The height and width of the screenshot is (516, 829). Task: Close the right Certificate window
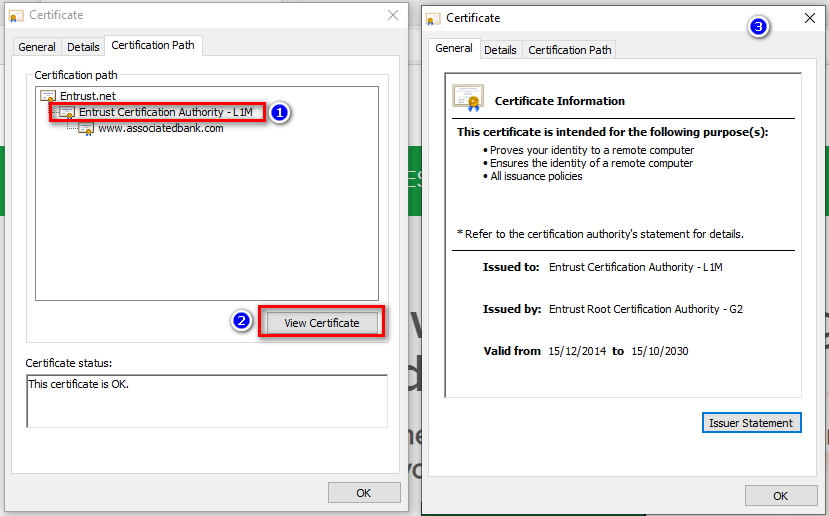[809, 18]
